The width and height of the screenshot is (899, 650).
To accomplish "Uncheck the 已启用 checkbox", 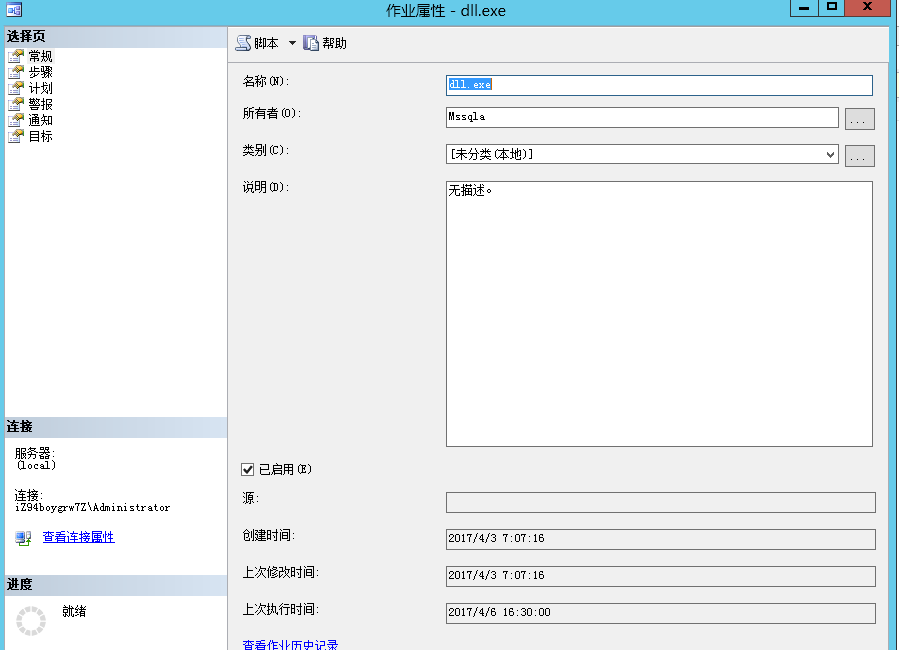I will coord(248,470).
